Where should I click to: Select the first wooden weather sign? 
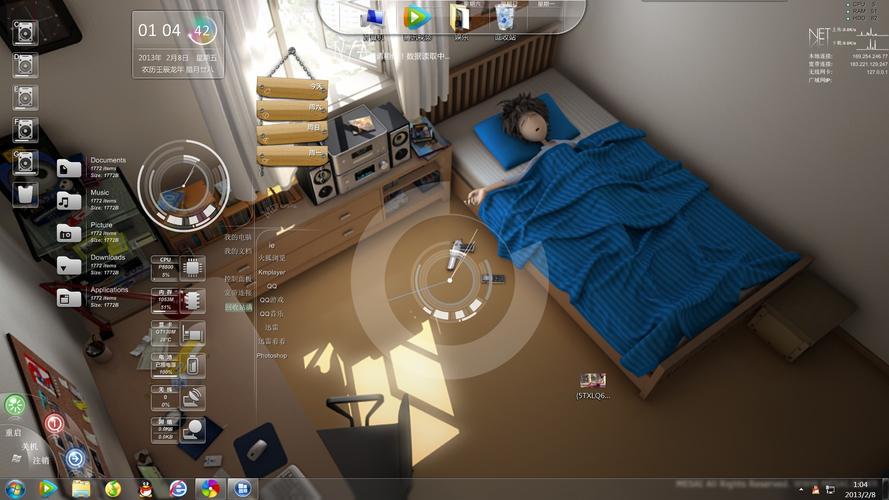click(x=291, y=87)
